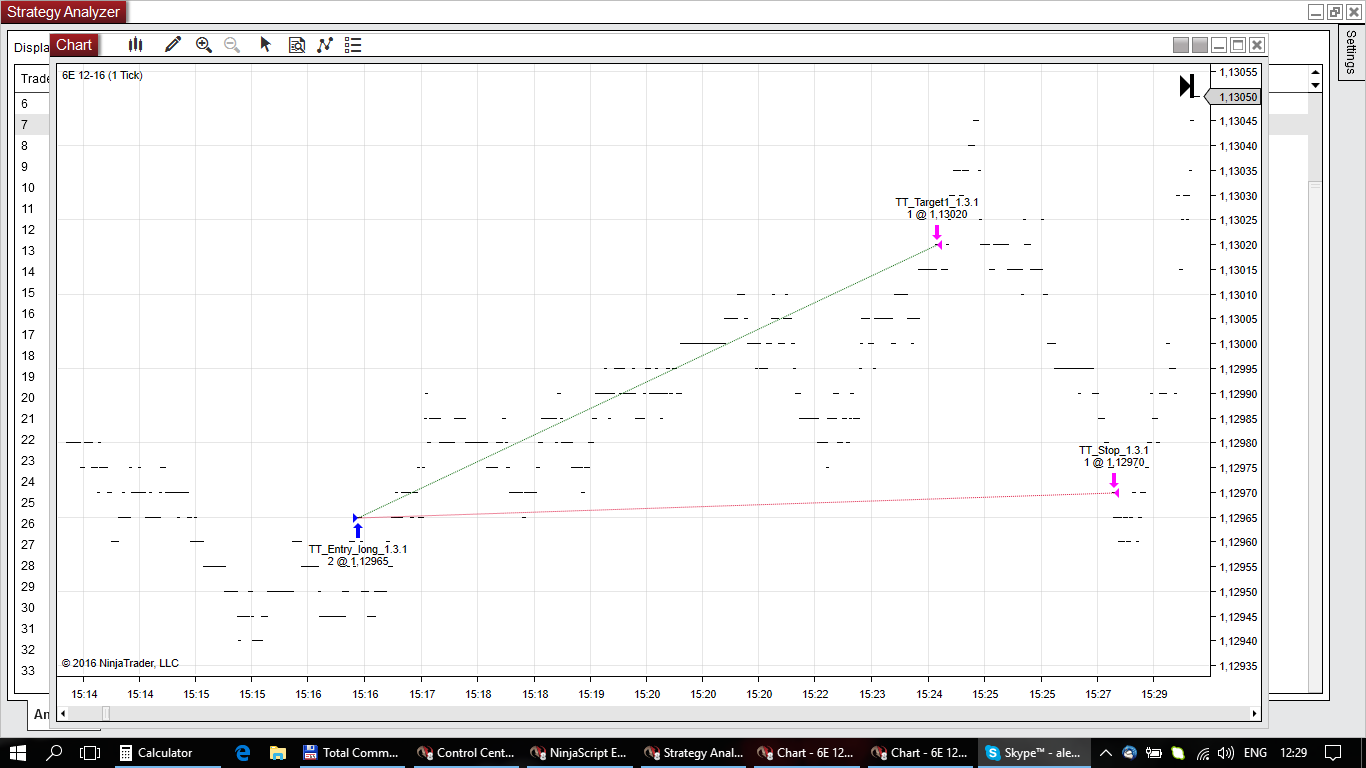Click the scroll-to-last-bar icon on chart
This screenshot has width=1366, height=768.
pos(1187,86)
